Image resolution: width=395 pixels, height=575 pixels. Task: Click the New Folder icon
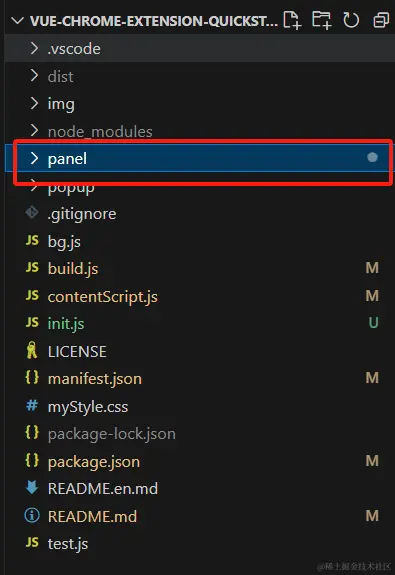tap(321, 20)
